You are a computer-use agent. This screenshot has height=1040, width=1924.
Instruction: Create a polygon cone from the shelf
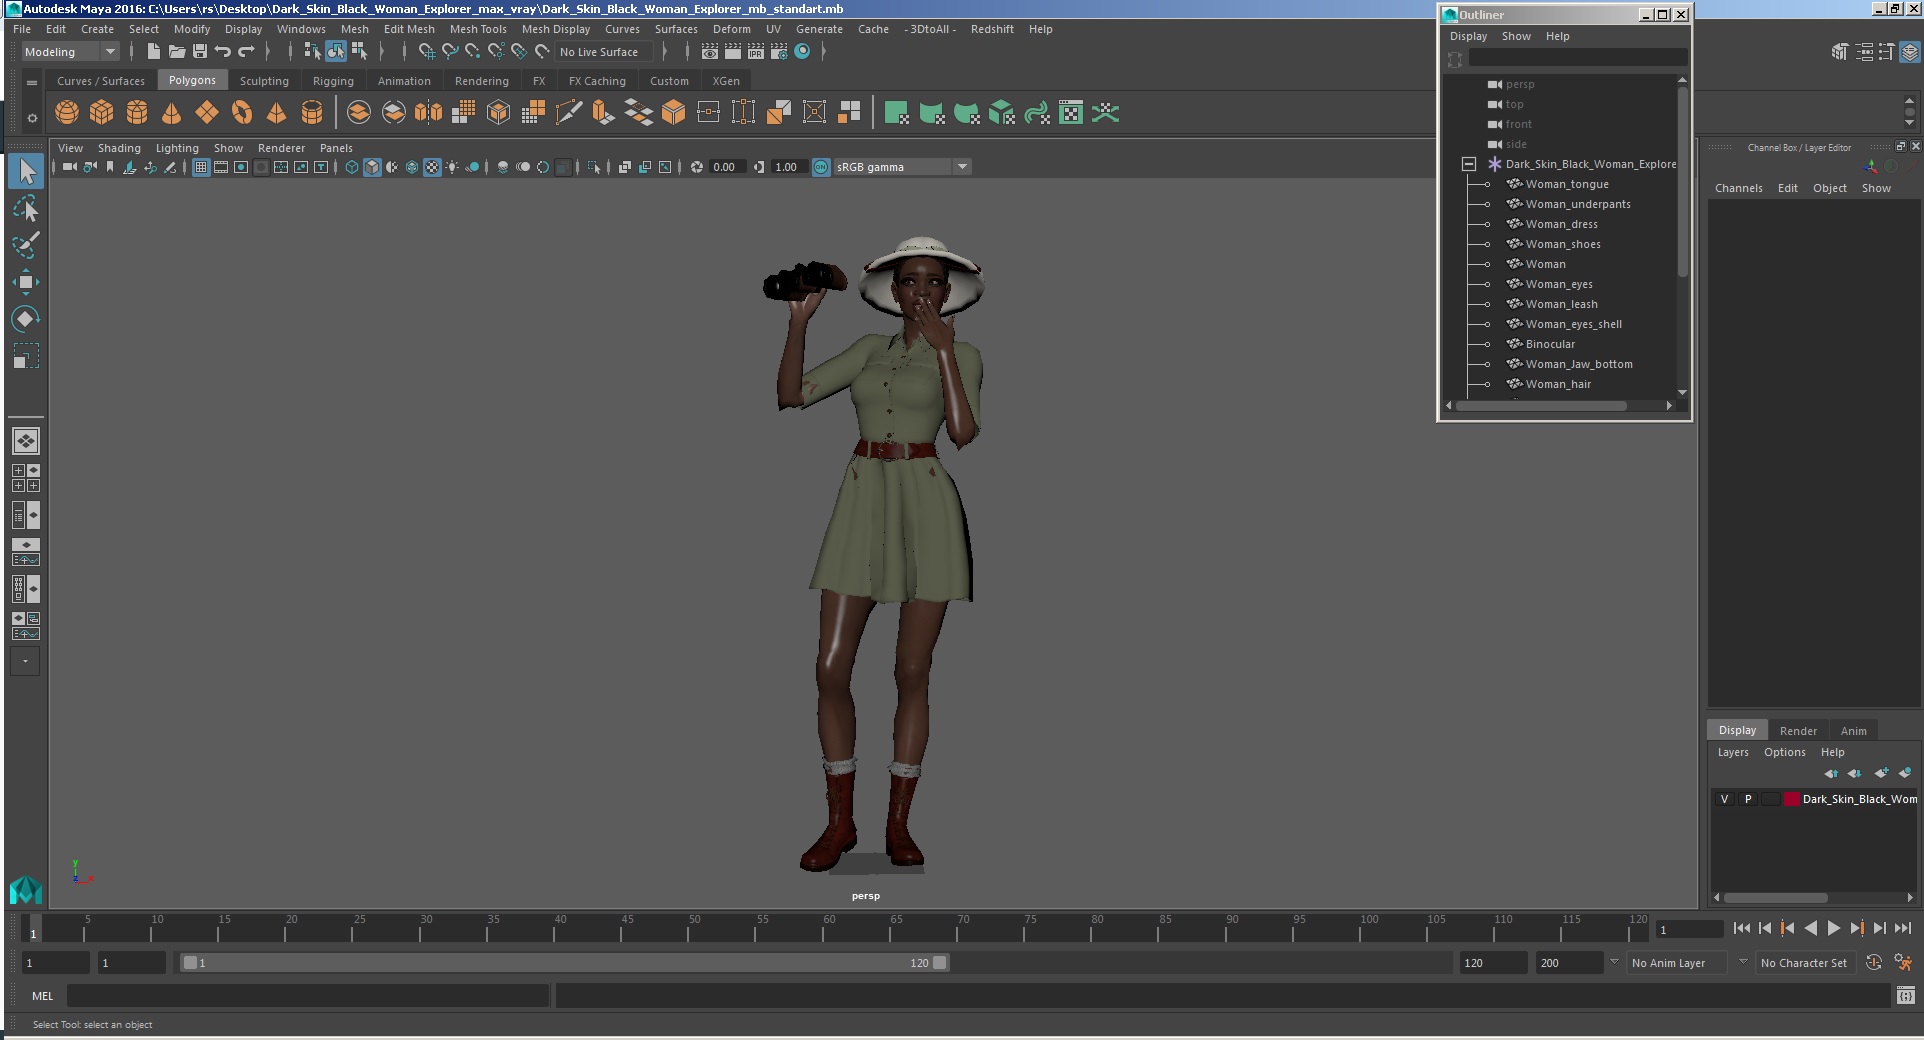172,113
